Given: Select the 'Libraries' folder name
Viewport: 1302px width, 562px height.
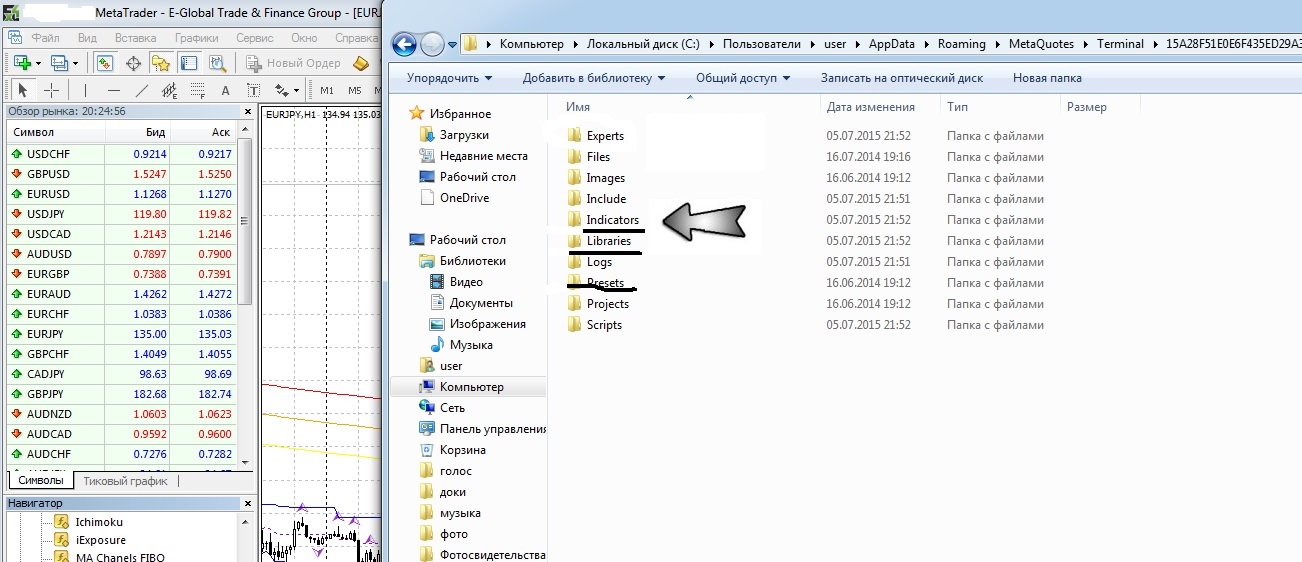Looking at the screenshot, I should (609, 240).
